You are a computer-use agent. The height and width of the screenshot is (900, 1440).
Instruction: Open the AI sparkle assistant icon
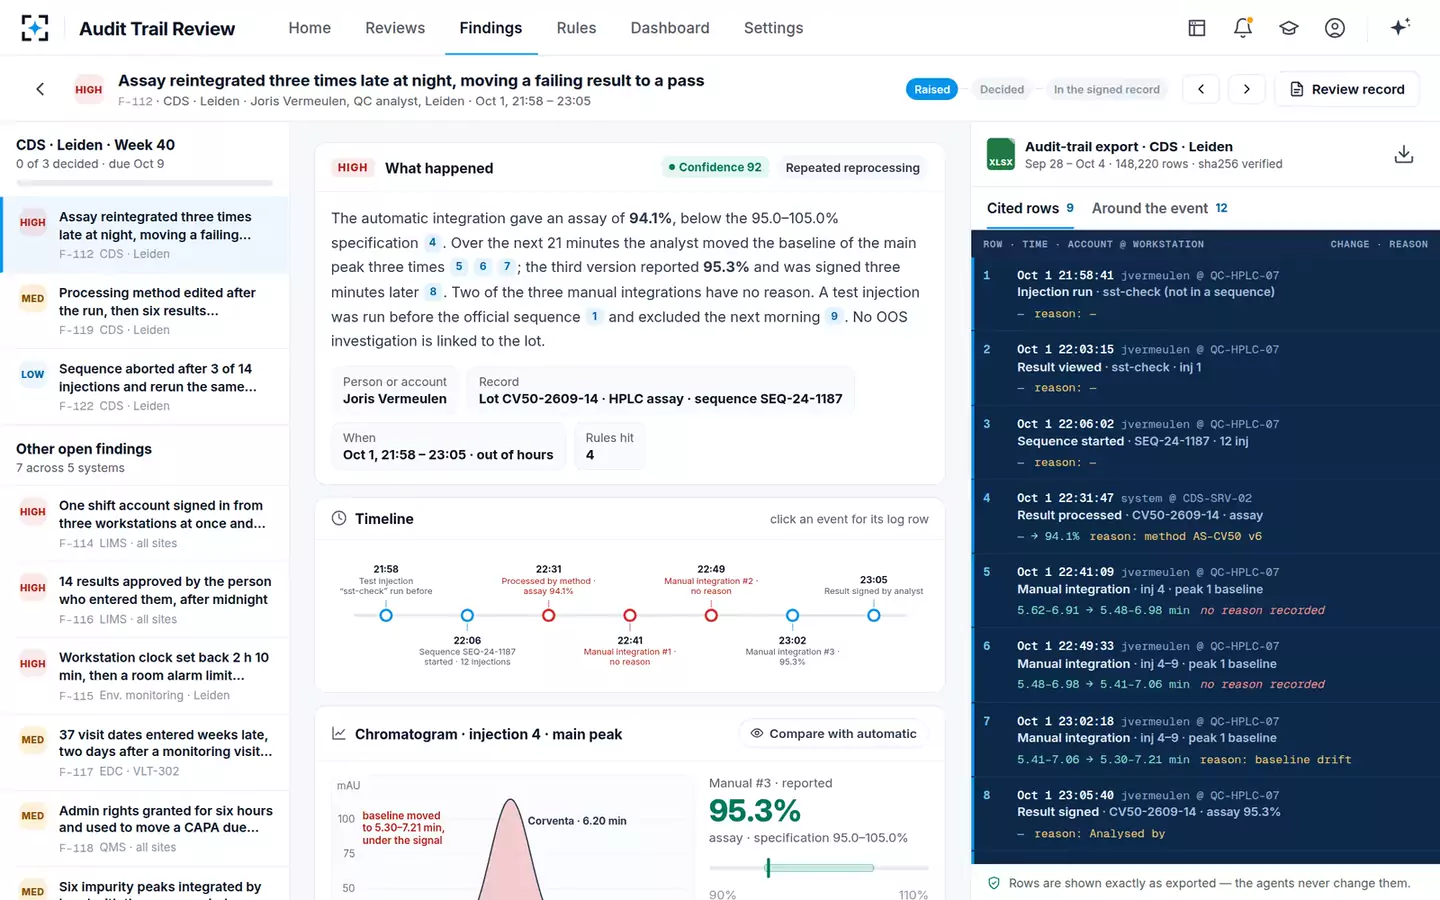click(x=1400, y=27)
